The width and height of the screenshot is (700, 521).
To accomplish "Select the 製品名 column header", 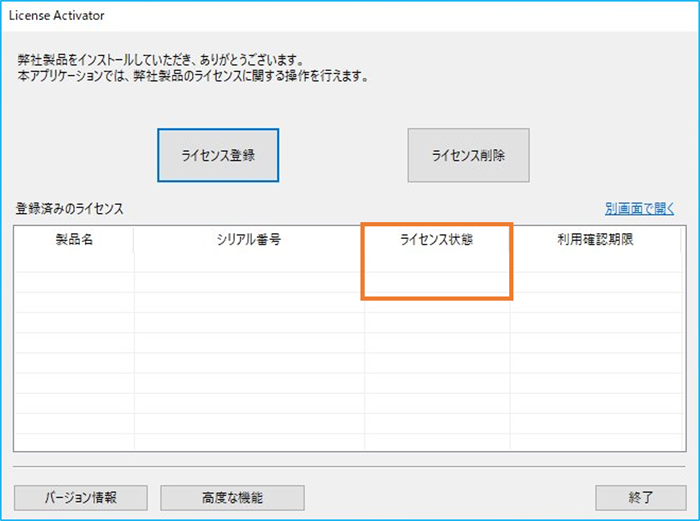I will coord(74,241).
